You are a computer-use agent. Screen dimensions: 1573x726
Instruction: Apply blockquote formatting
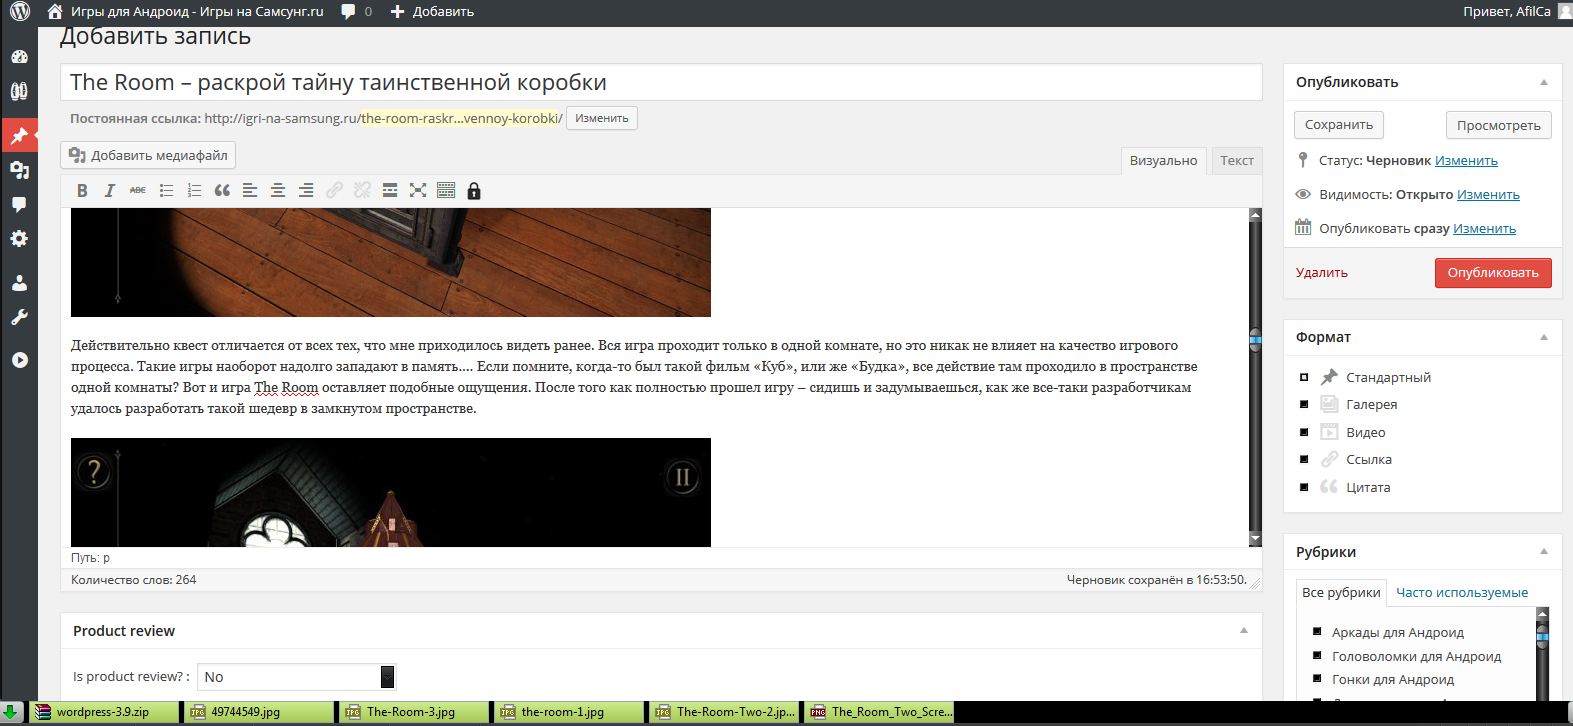click(222, 190)
